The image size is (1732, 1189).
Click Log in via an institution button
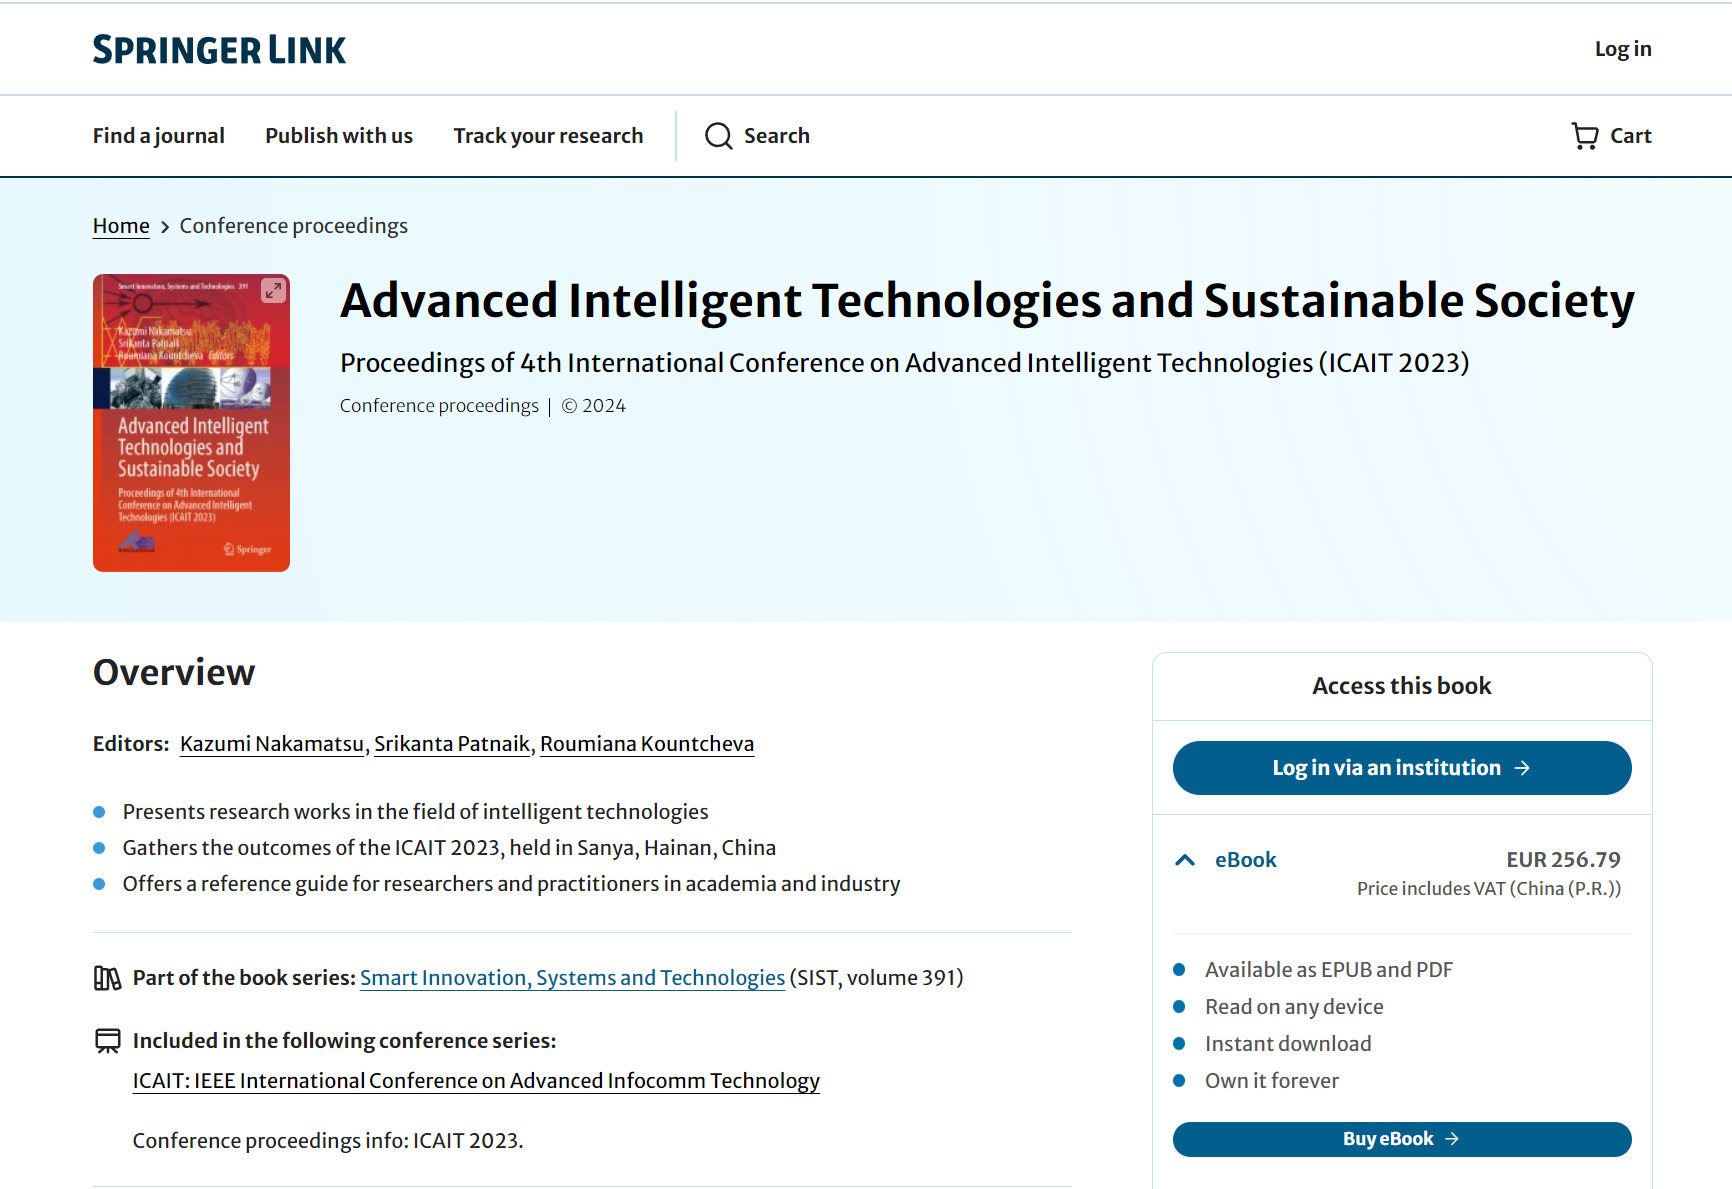1402,768
